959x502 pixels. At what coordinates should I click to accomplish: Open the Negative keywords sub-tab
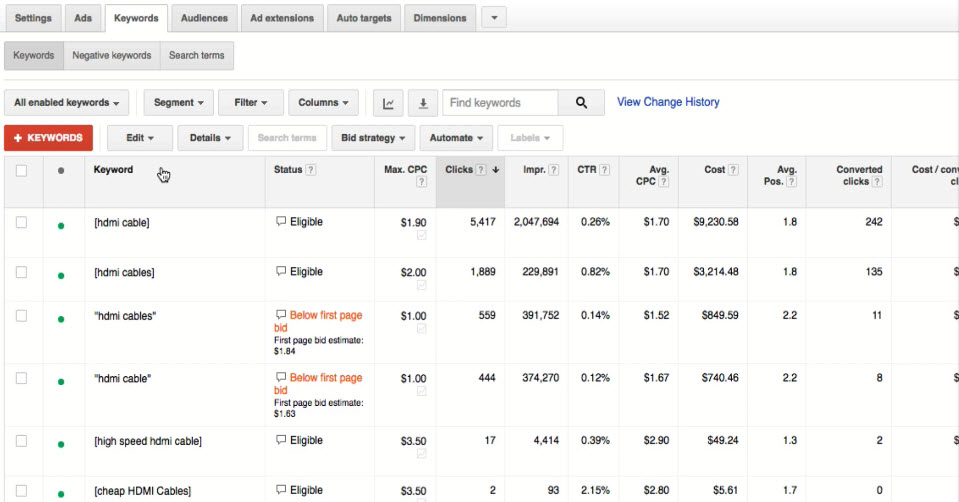[x=112, y=56]
